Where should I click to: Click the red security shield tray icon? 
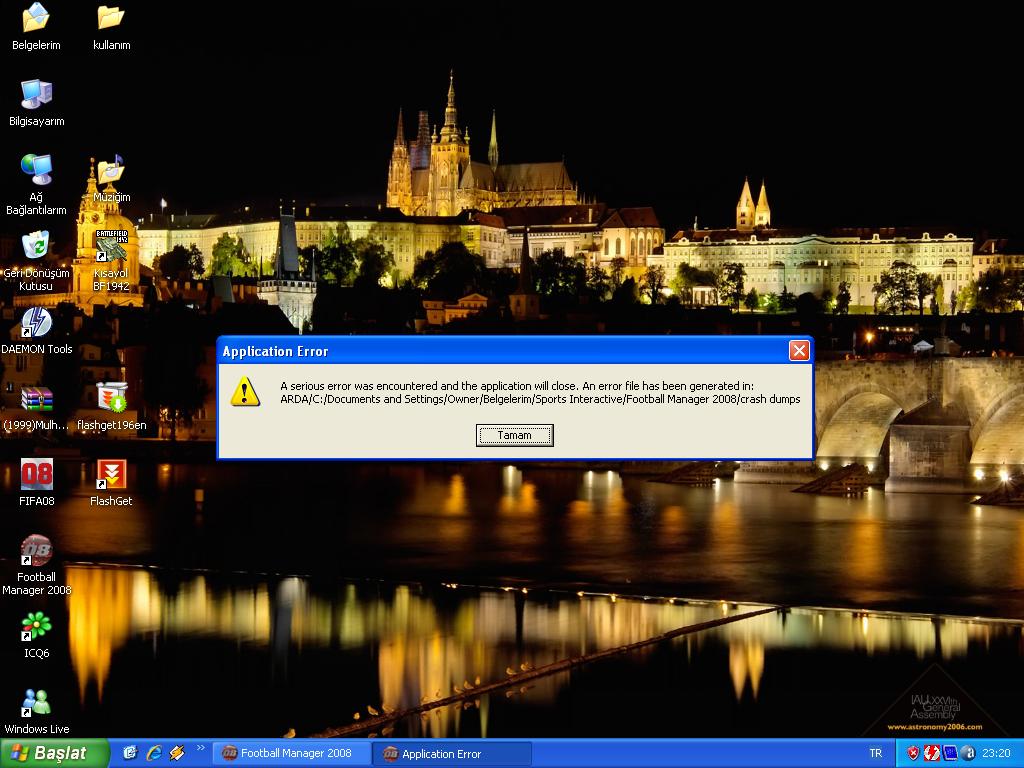pos(914,753)
